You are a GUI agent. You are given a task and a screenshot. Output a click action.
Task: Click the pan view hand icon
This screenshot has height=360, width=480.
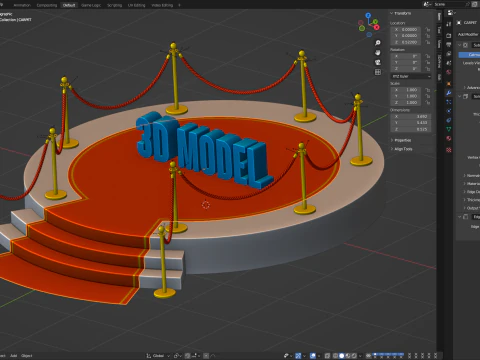(x=378, y=53)
